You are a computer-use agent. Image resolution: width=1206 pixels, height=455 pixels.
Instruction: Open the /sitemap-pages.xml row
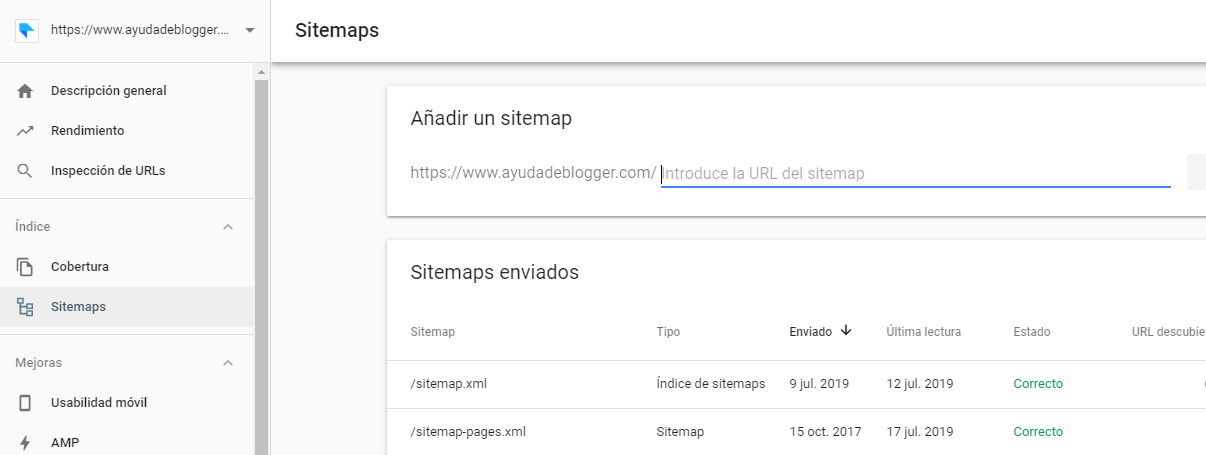796,432
